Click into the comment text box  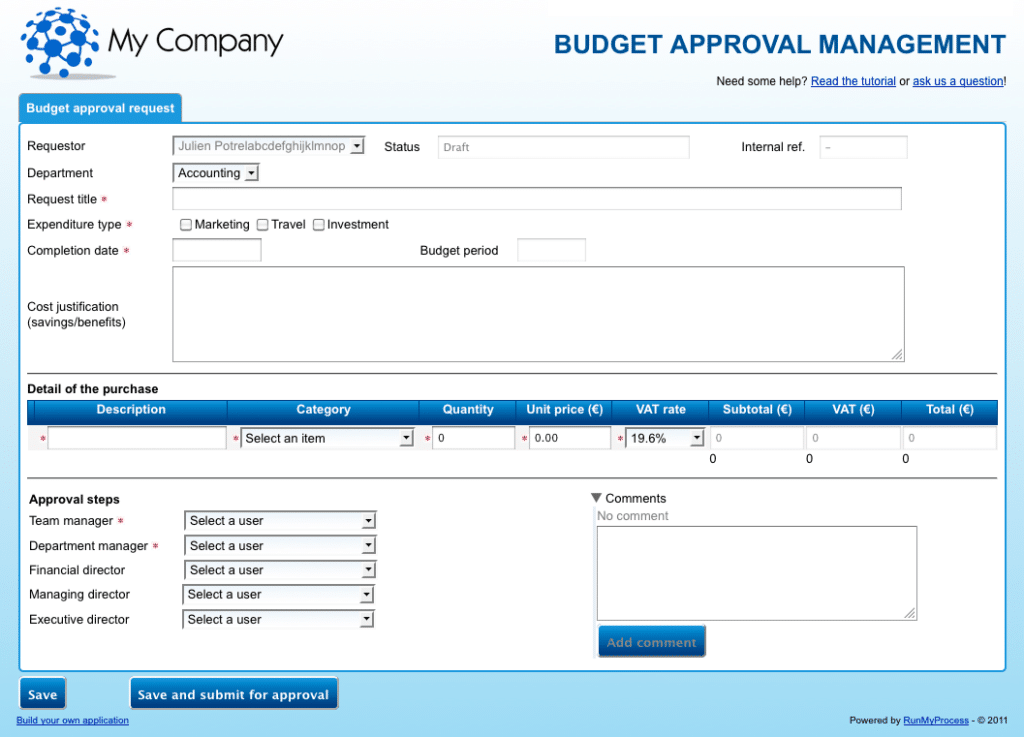point(757,573)
